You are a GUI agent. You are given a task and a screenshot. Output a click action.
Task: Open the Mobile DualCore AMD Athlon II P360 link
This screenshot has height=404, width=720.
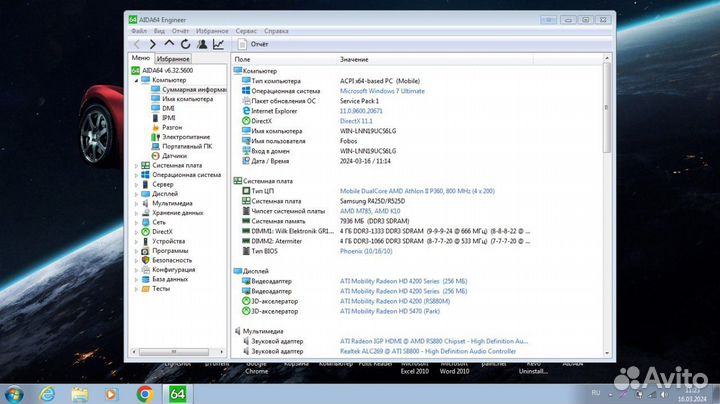coord(417,191)
